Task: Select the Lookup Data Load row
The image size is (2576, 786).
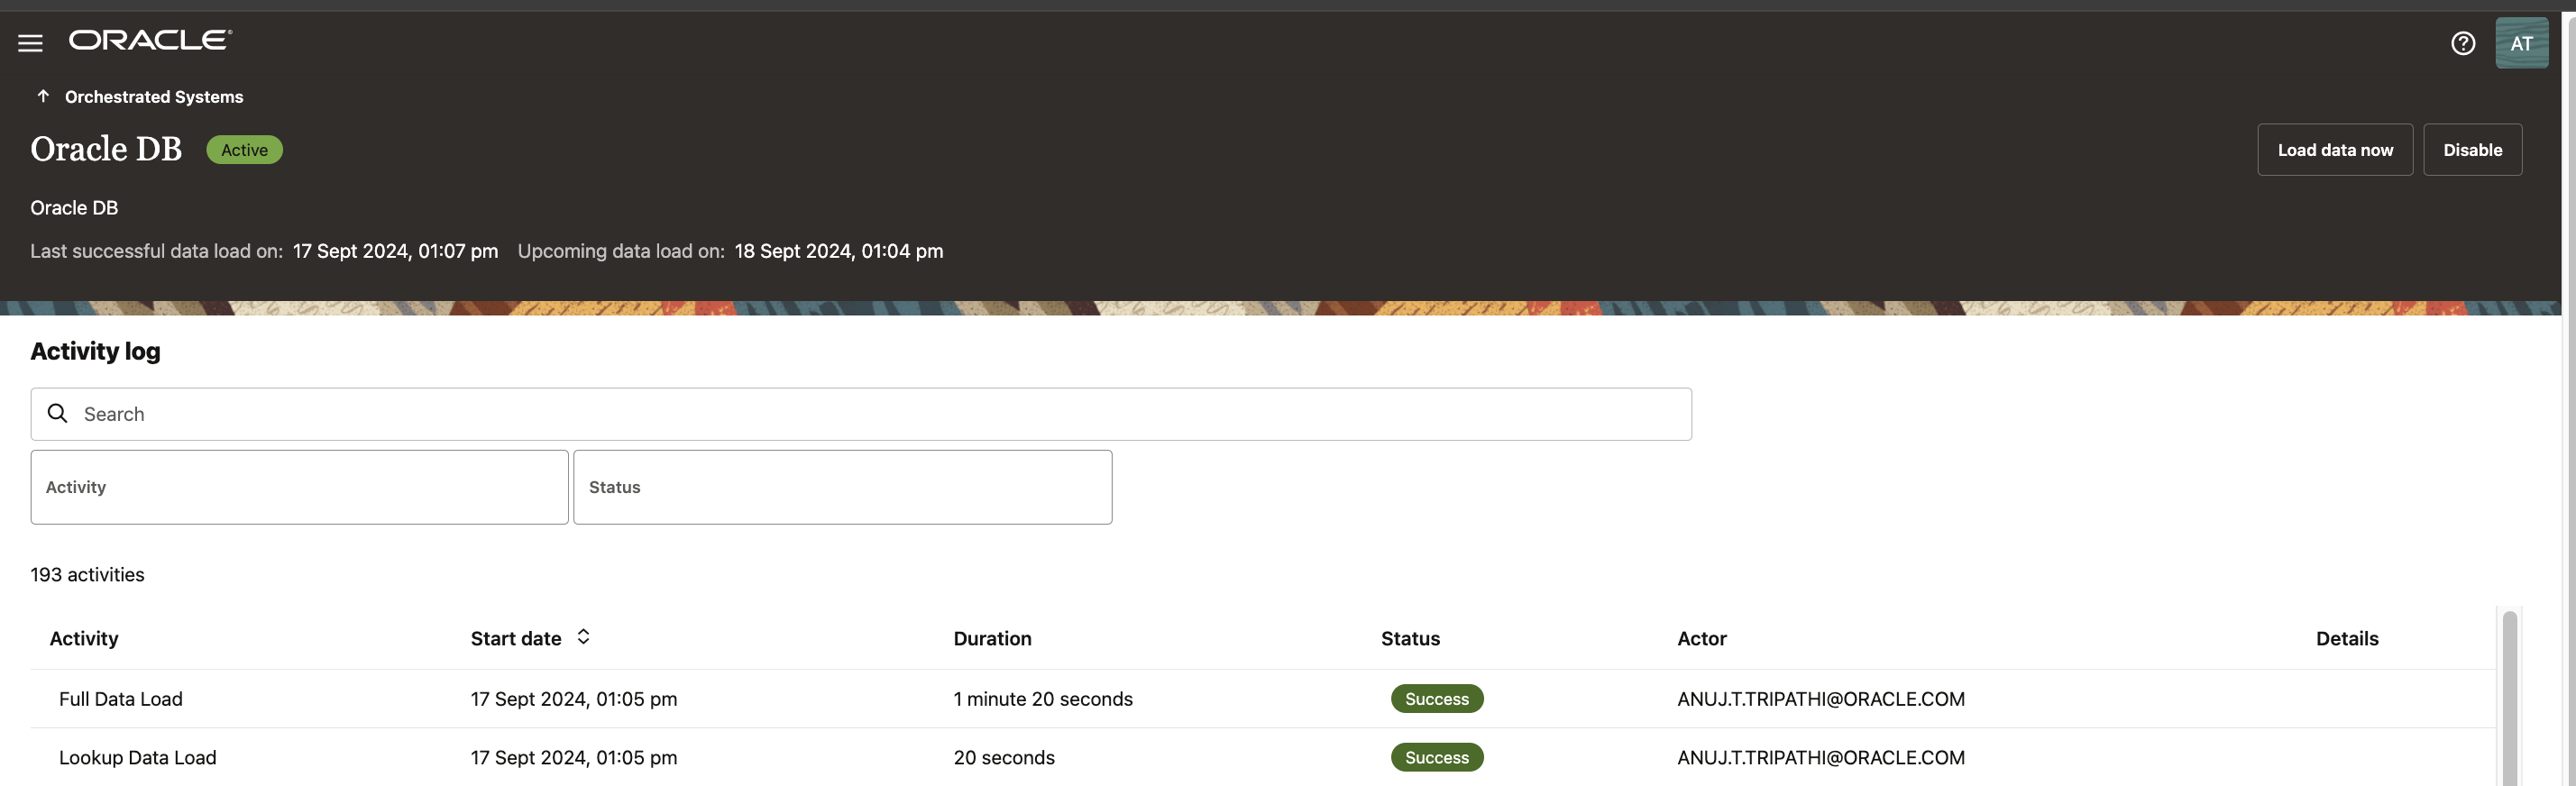Action: coord(1263,757)
